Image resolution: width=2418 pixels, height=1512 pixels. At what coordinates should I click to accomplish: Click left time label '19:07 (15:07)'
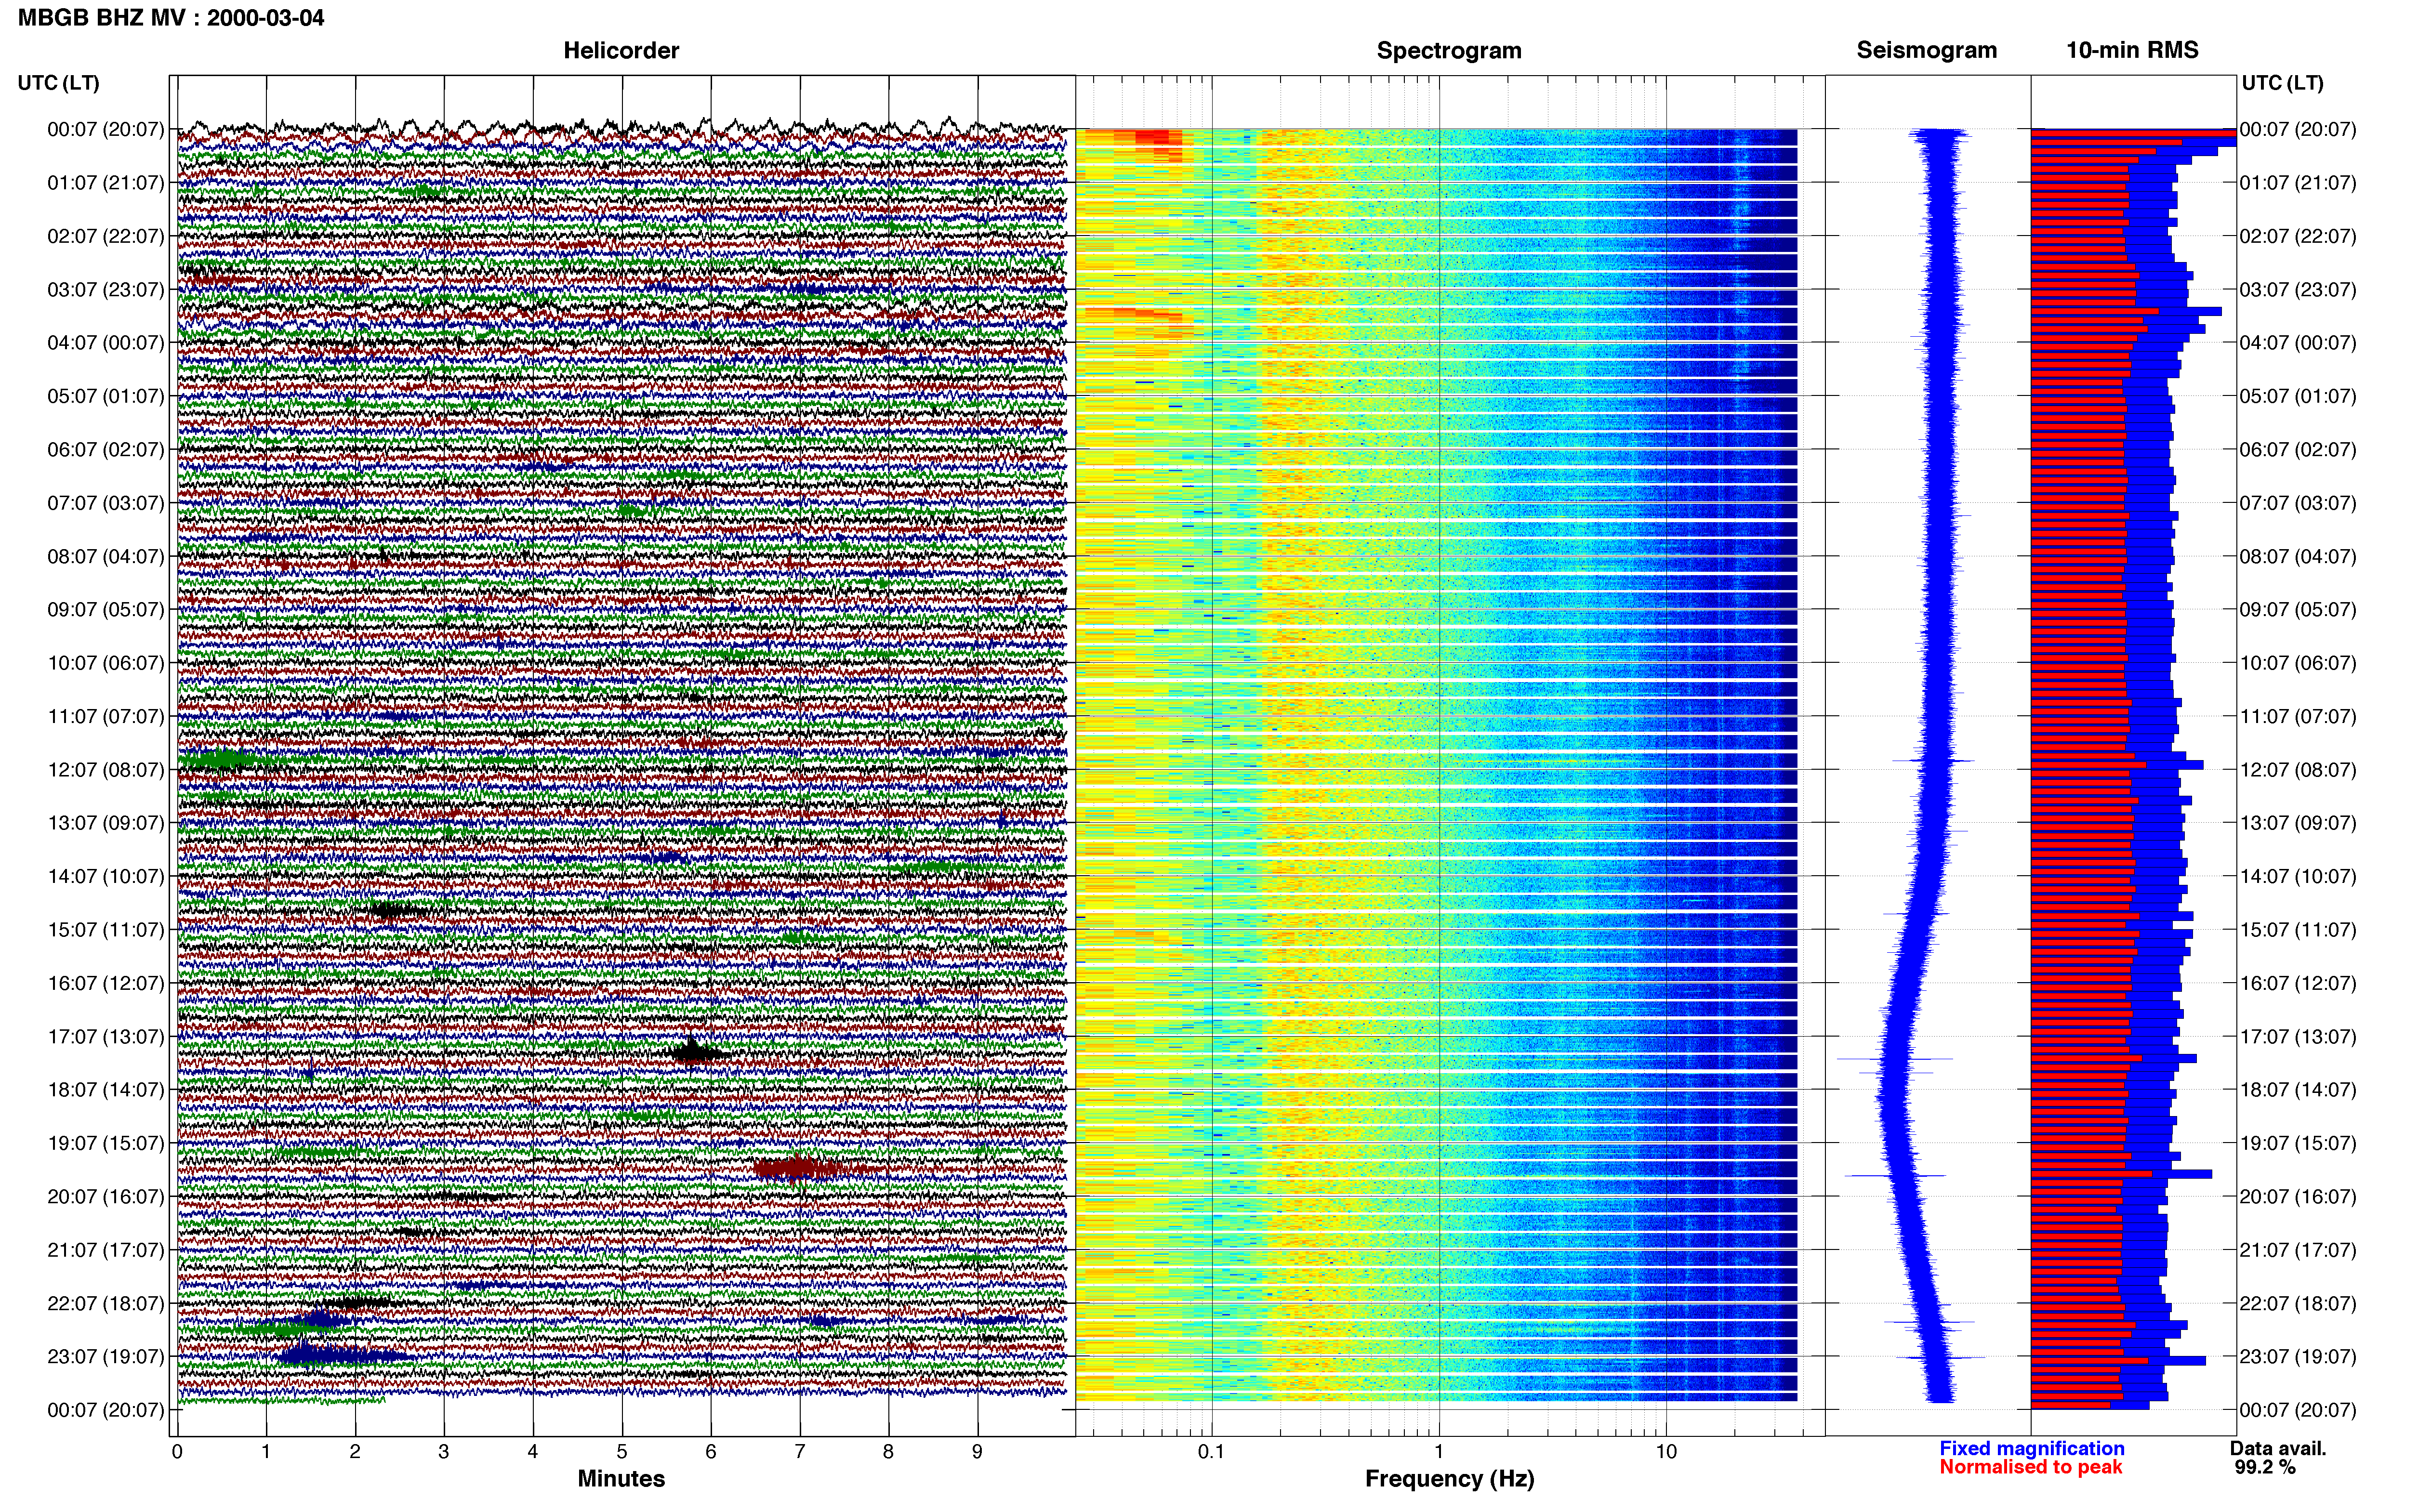click(x=105, y=1143)
